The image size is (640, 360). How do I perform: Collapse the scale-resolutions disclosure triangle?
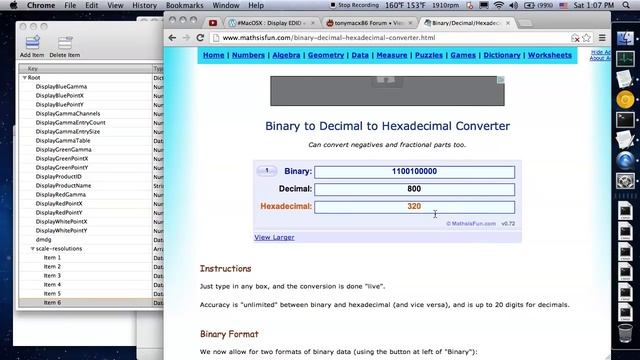click(33, 249)
